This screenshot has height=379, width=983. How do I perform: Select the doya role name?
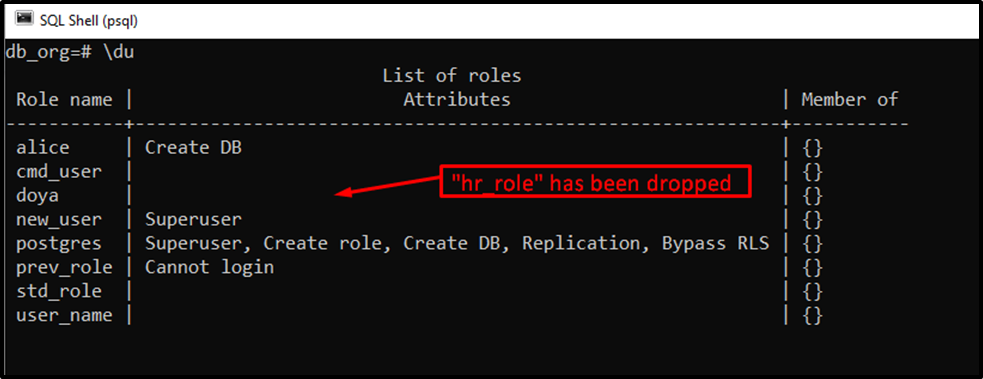(38, 195)
